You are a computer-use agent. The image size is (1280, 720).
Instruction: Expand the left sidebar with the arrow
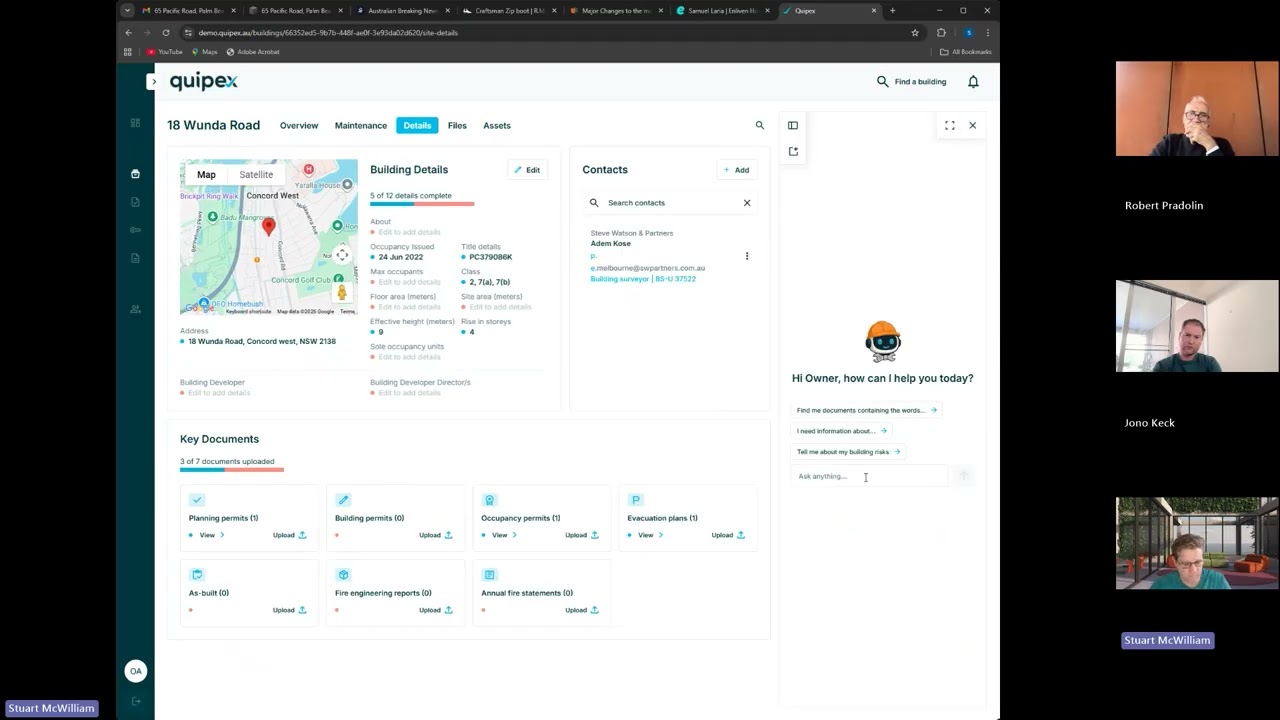(152, 81)
